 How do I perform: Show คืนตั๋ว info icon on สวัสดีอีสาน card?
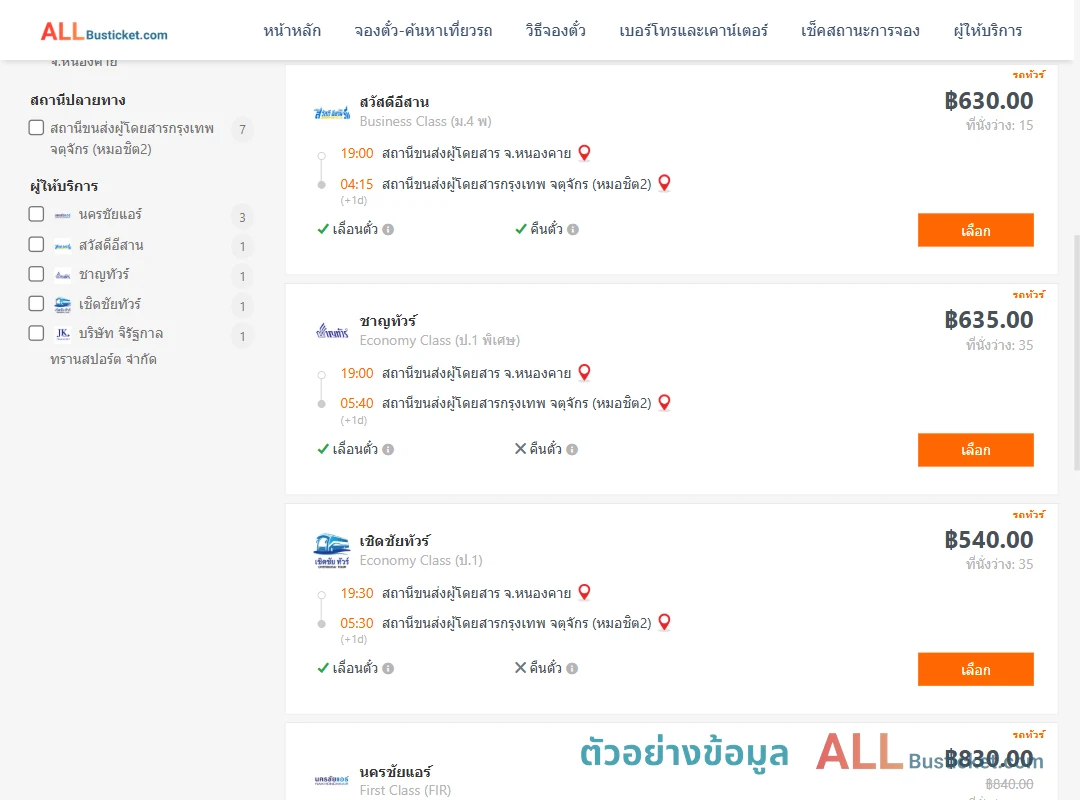point(573,229)
